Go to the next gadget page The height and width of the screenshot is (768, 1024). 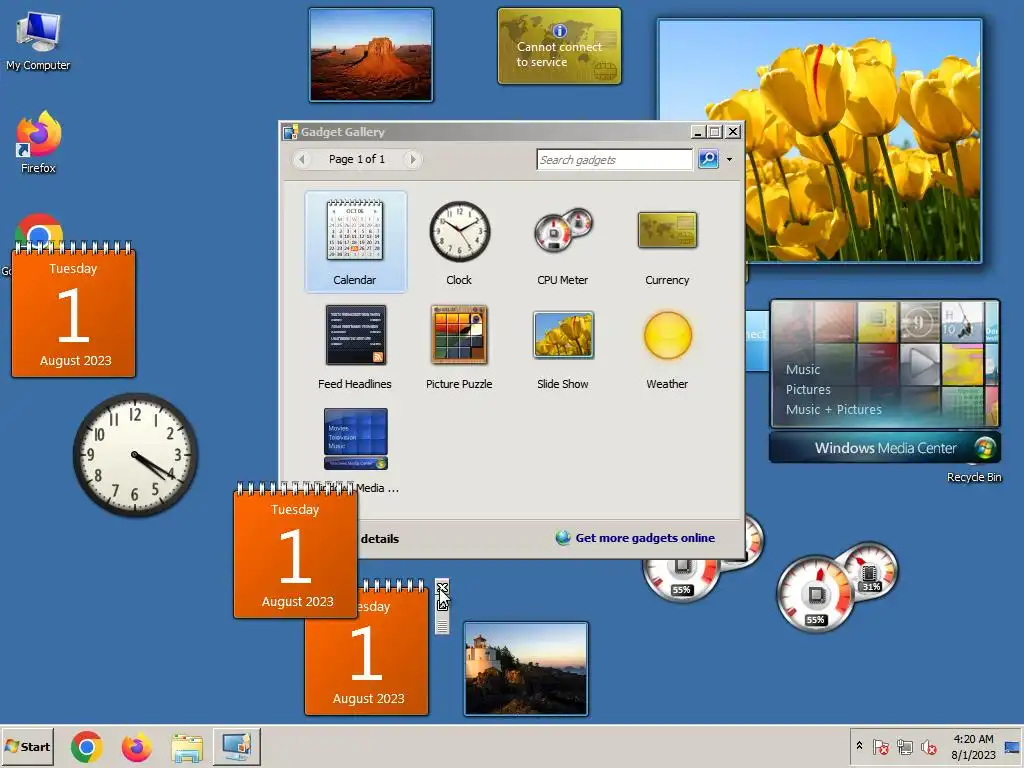click(x=412, y=159)
